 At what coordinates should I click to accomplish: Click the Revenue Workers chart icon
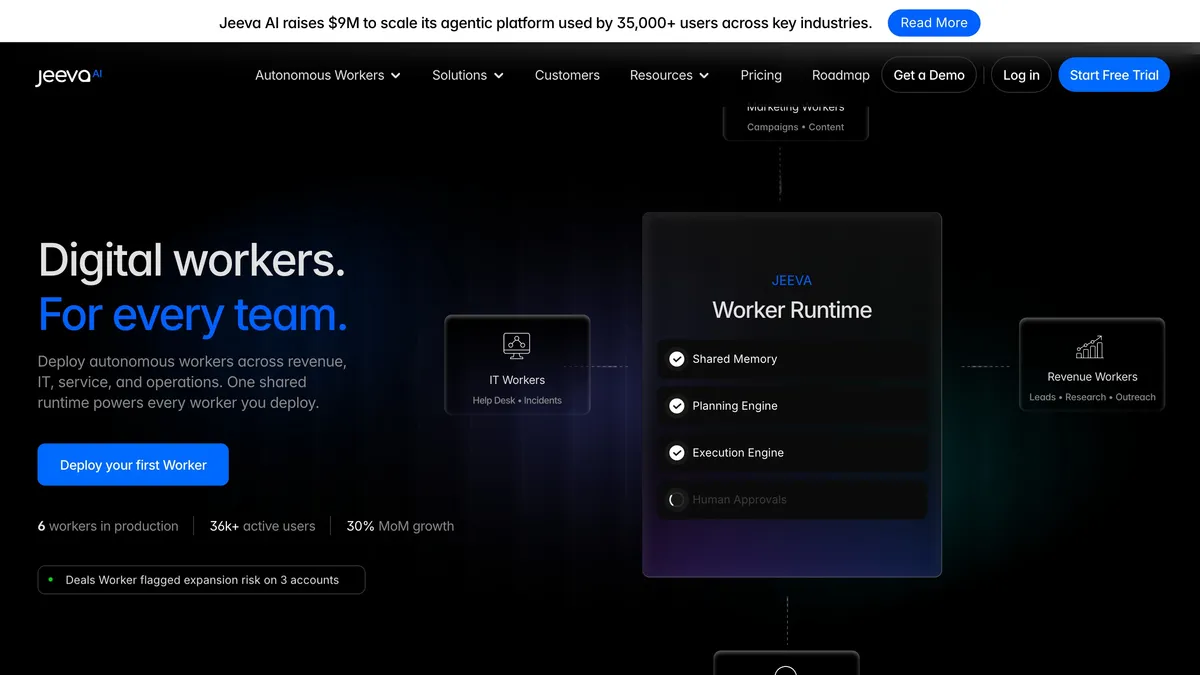(x=1090, y=347)
